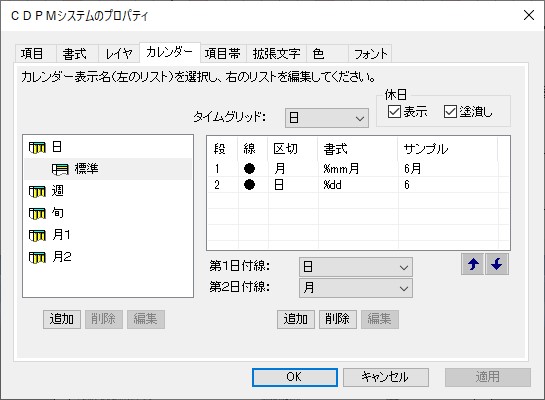Click the calendar icon beside 週
Viewport: 545px width, 400px height.
(x=37, y=191)
